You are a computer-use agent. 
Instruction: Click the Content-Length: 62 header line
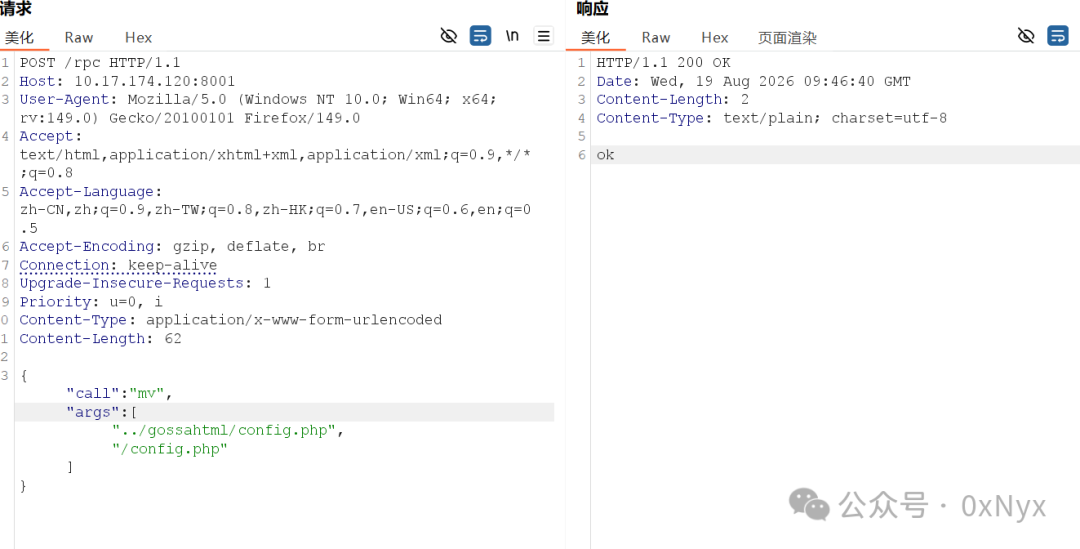click(101, 338)
